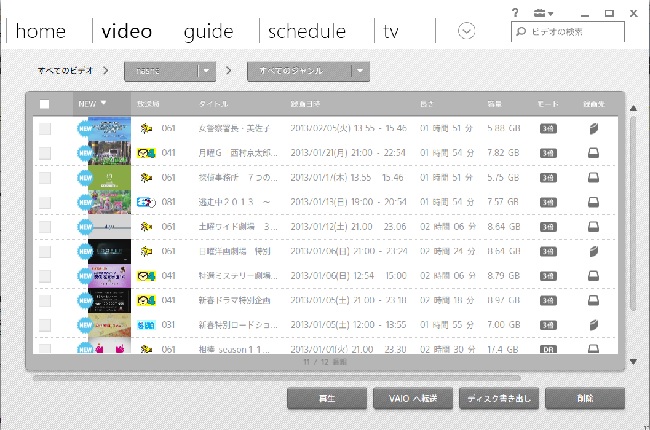Image resolution: width=650 pixels, height=430 pixels.
Task: Click the scroll-down arrow beside the list
Action: pos(633,362)
